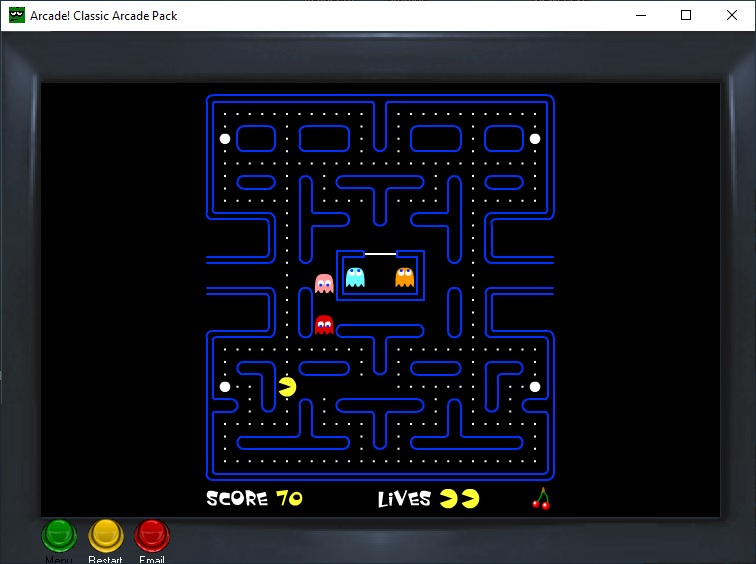Click the top-left power pellet
Viewport: 756px width, 564px height.
coord(225,139)
